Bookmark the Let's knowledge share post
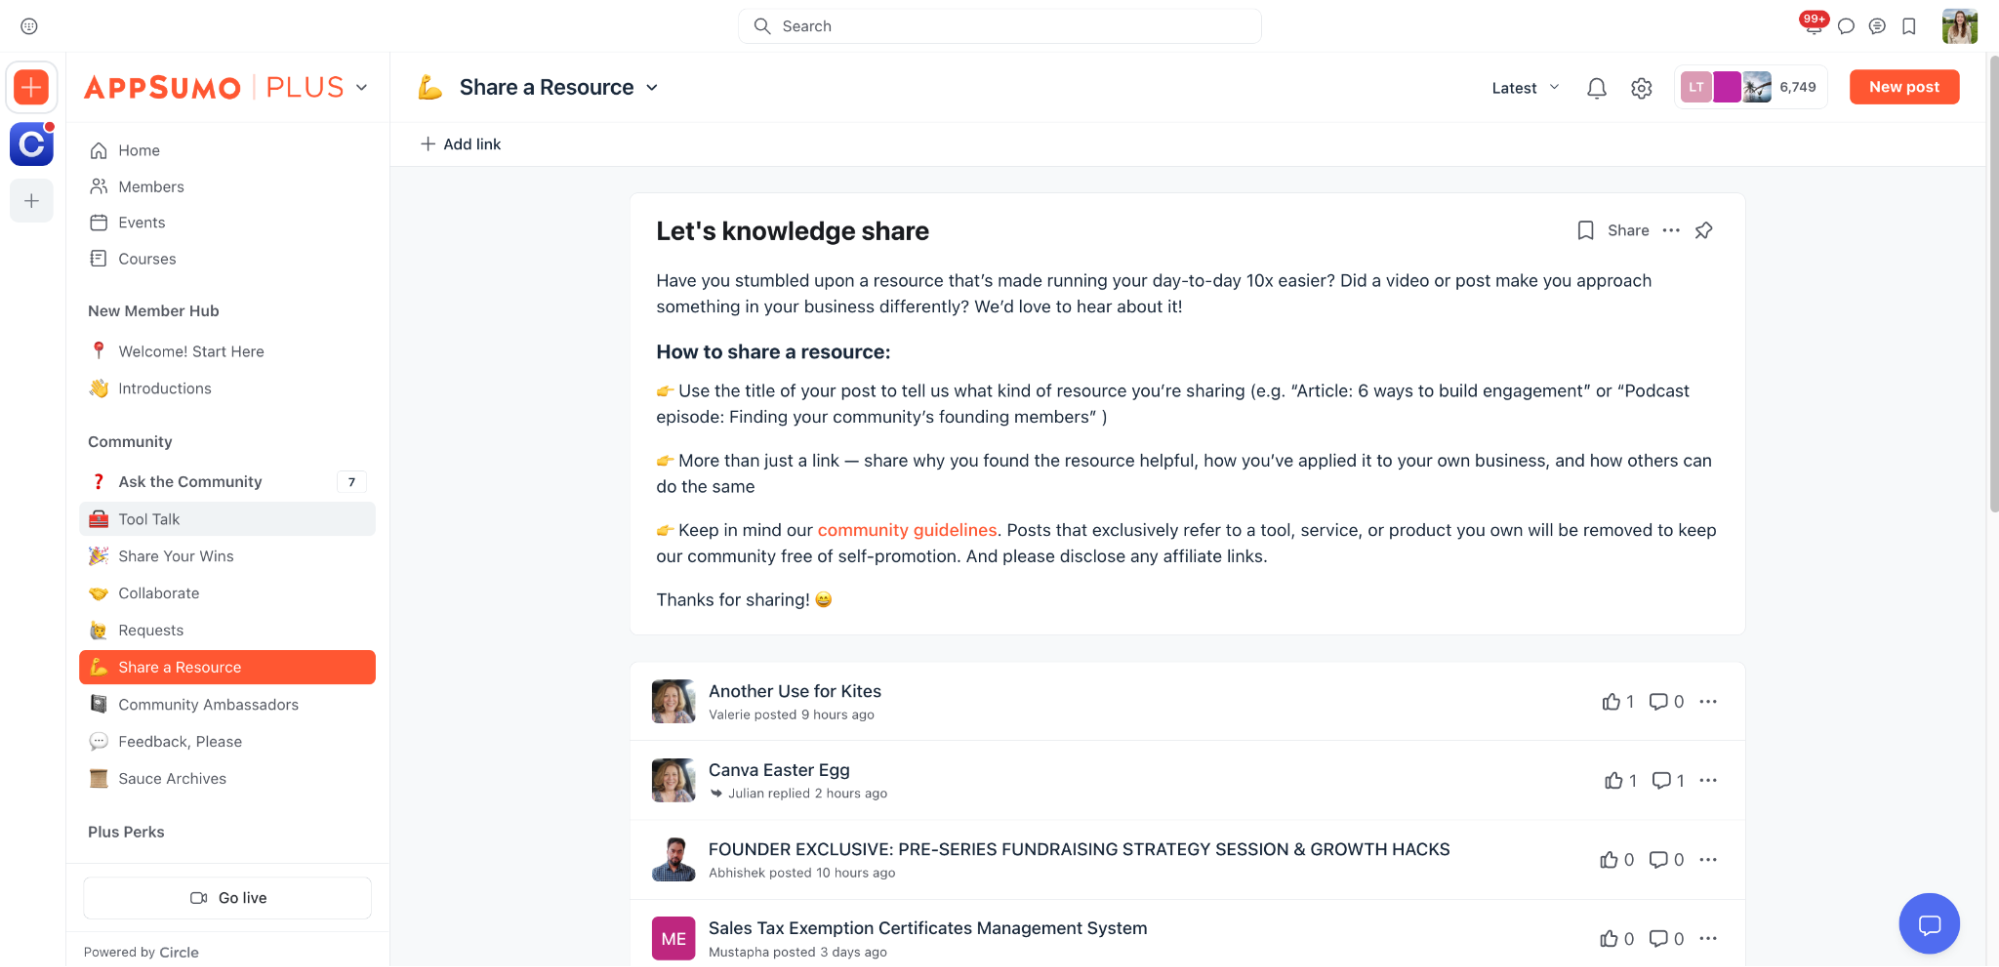 (1585, 231)
